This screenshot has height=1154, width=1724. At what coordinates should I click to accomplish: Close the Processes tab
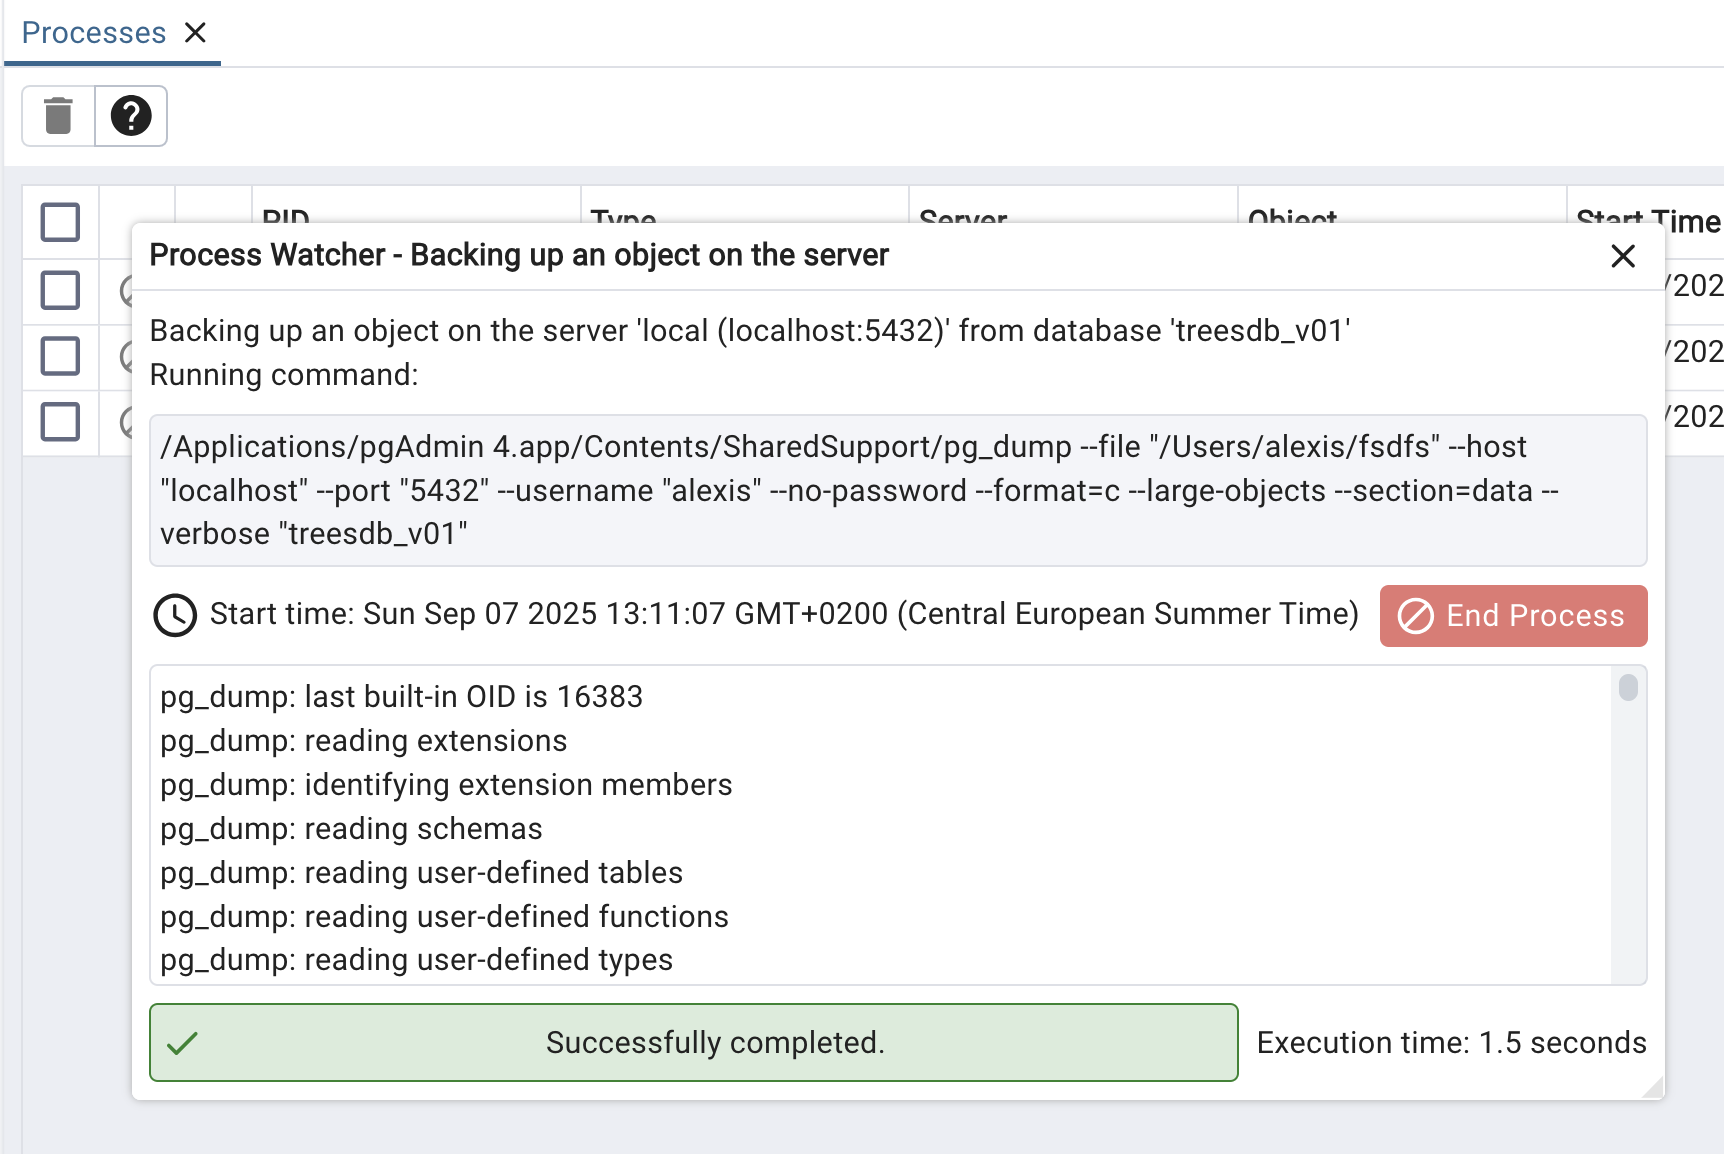(196, 33)
